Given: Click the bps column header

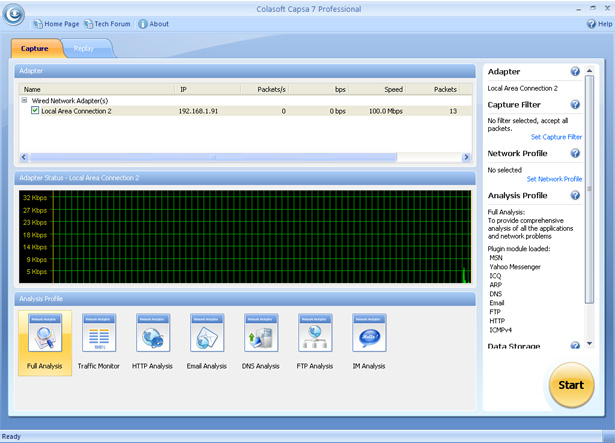Looking at the screenshot, I should pos(318,89).
